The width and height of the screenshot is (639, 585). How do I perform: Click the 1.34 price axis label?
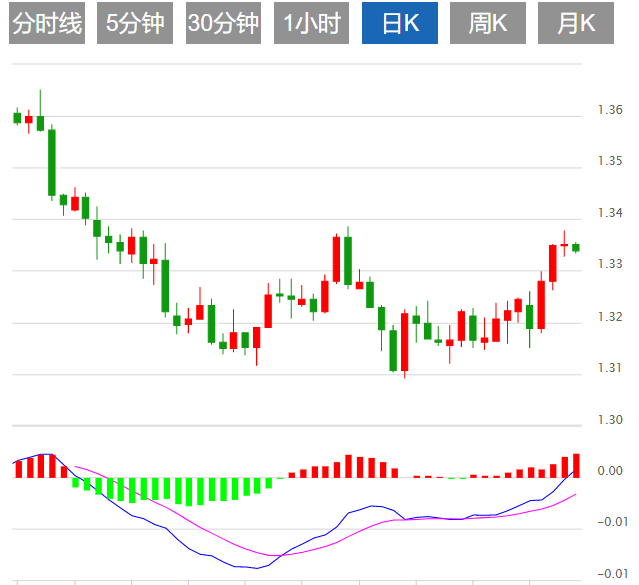coord(609,213)
